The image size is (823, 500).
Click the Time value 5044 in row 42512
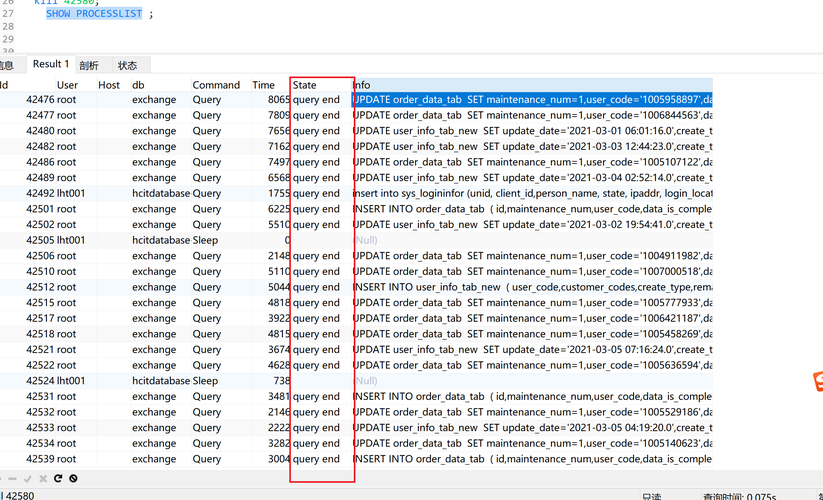click(x=279, y=288)
